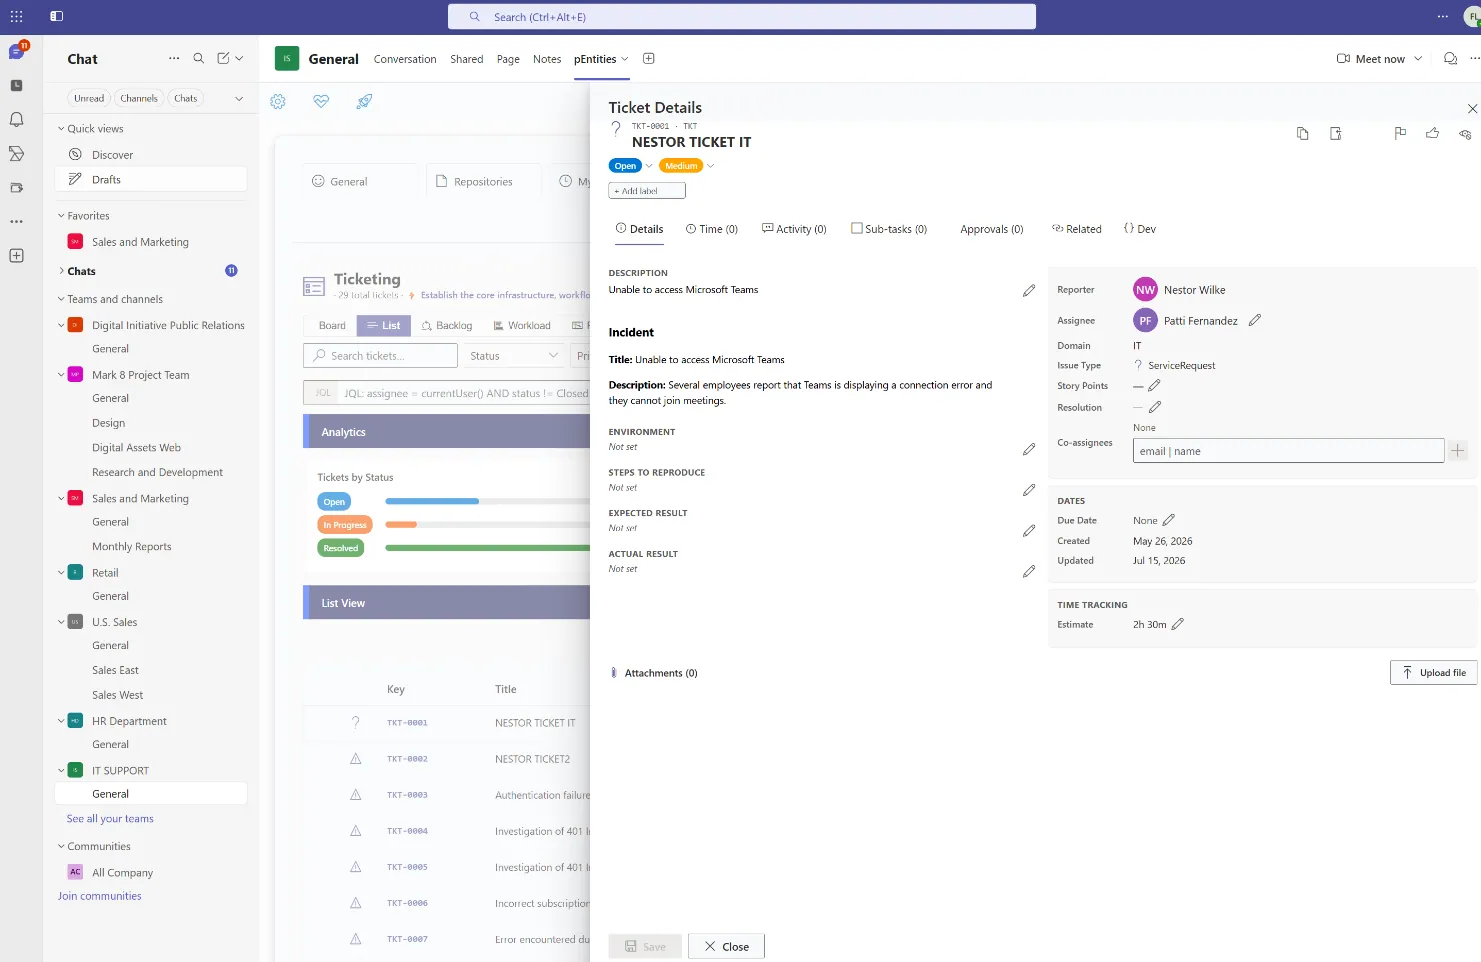Add co-assignee with plus button
The height and width of the screenshot is (962, 1481).
[x=1458, y=451]
